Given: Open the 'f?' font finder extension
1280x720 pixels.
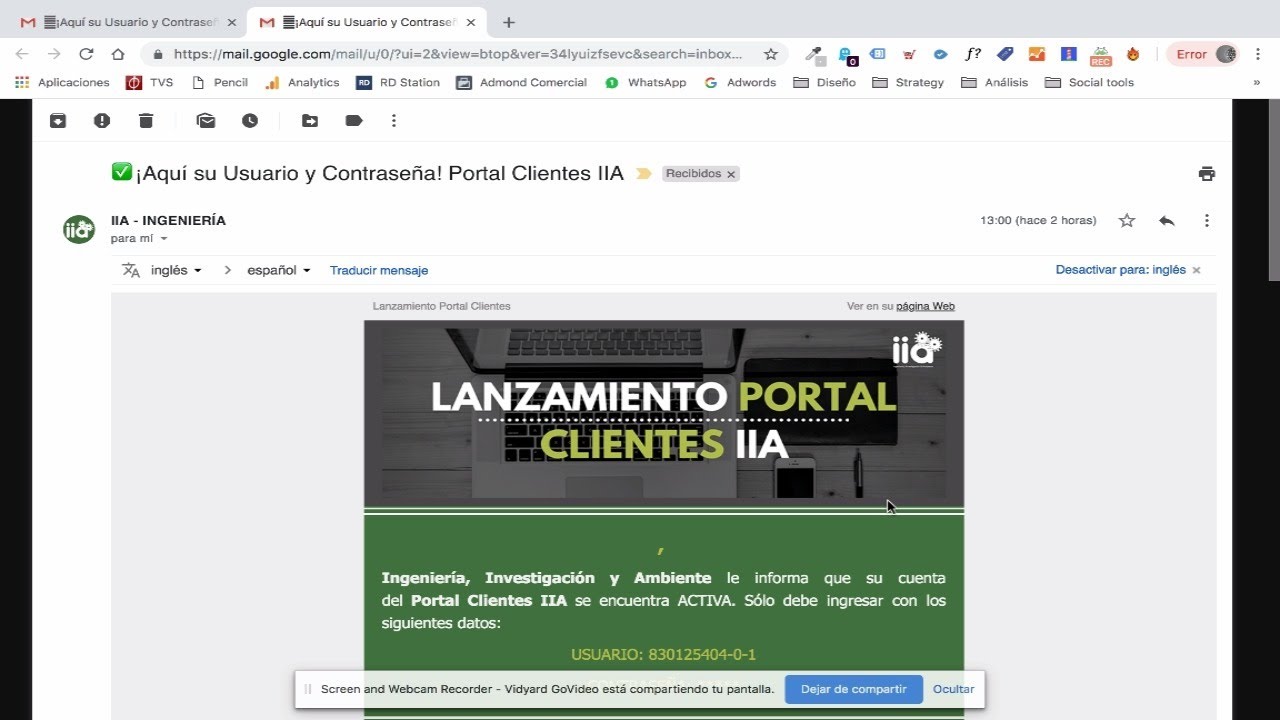Looking at the screenshot, I should point(973,54).
